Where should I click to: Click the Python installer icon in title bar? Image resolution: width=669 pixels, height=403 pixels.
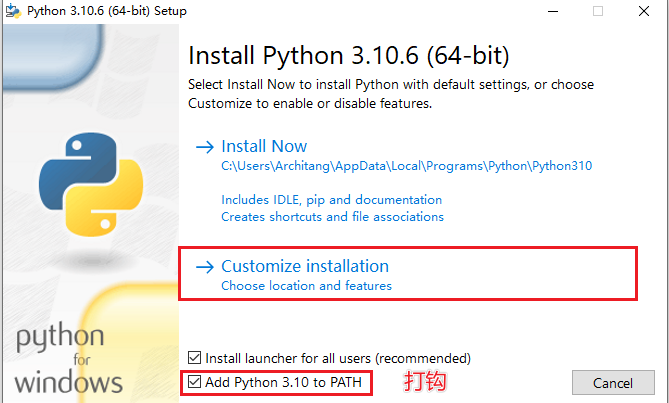13,11
